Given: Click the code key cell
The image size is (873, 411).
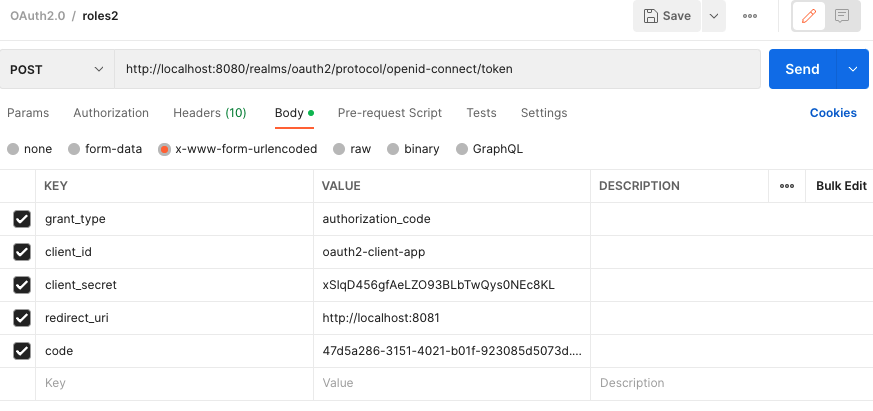Looking at the screenshot, I should point(174,351).
